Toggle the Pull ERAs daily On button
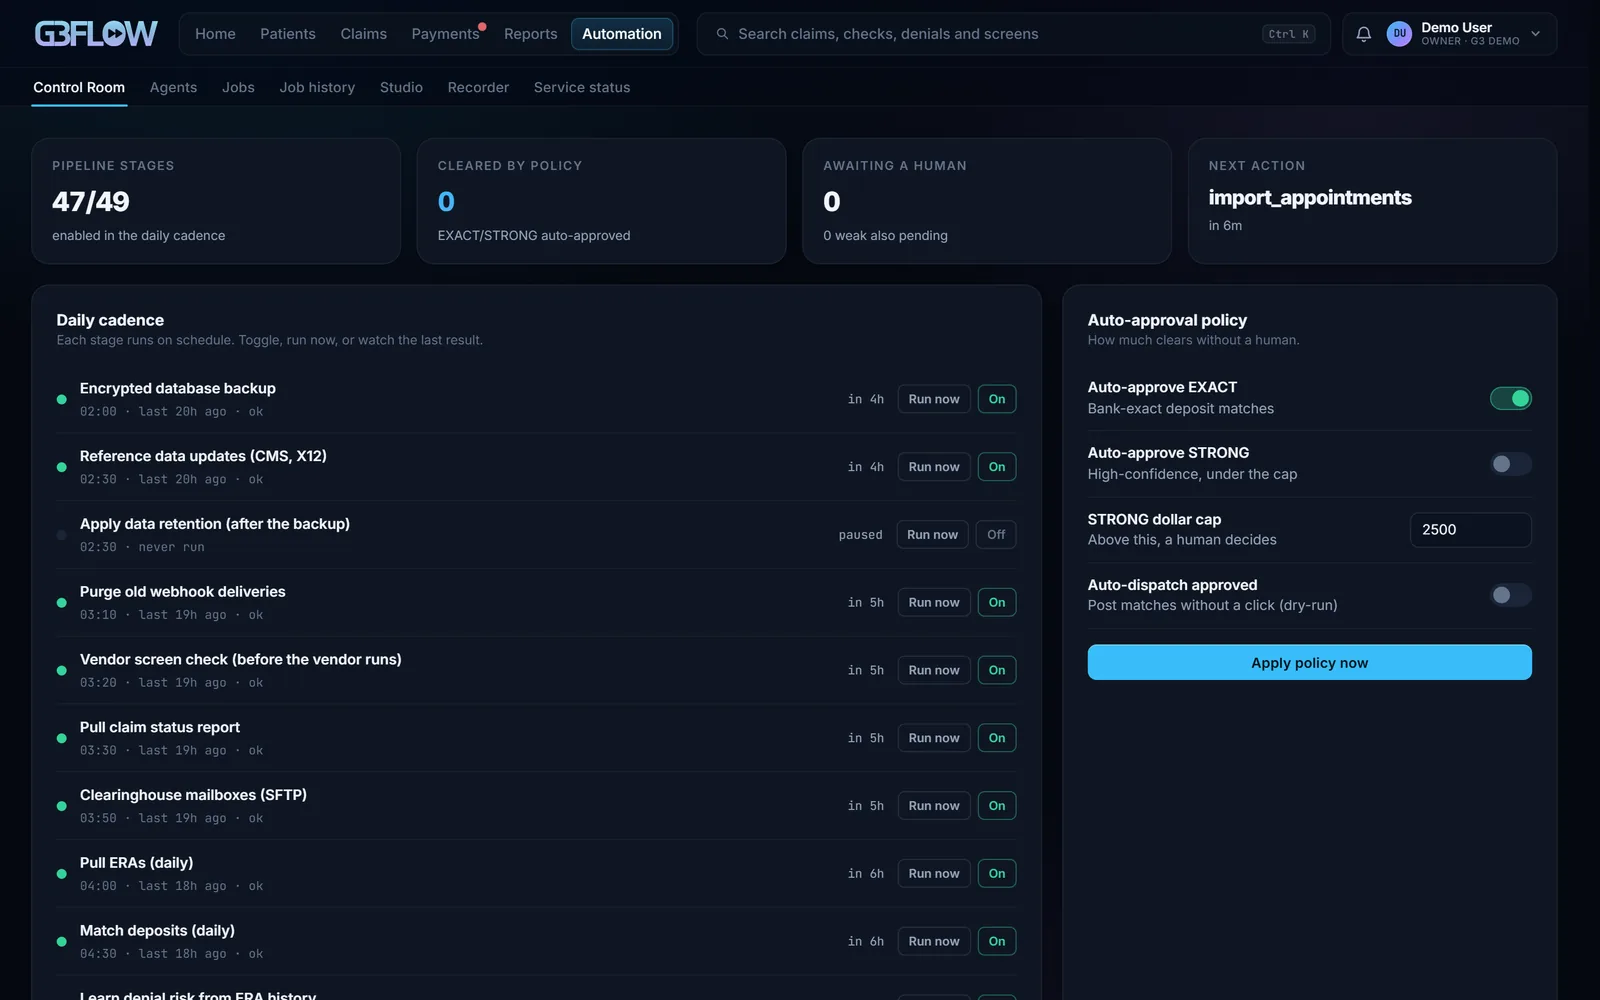The width and height of the screenshot is (1600, 1000). 997,874
